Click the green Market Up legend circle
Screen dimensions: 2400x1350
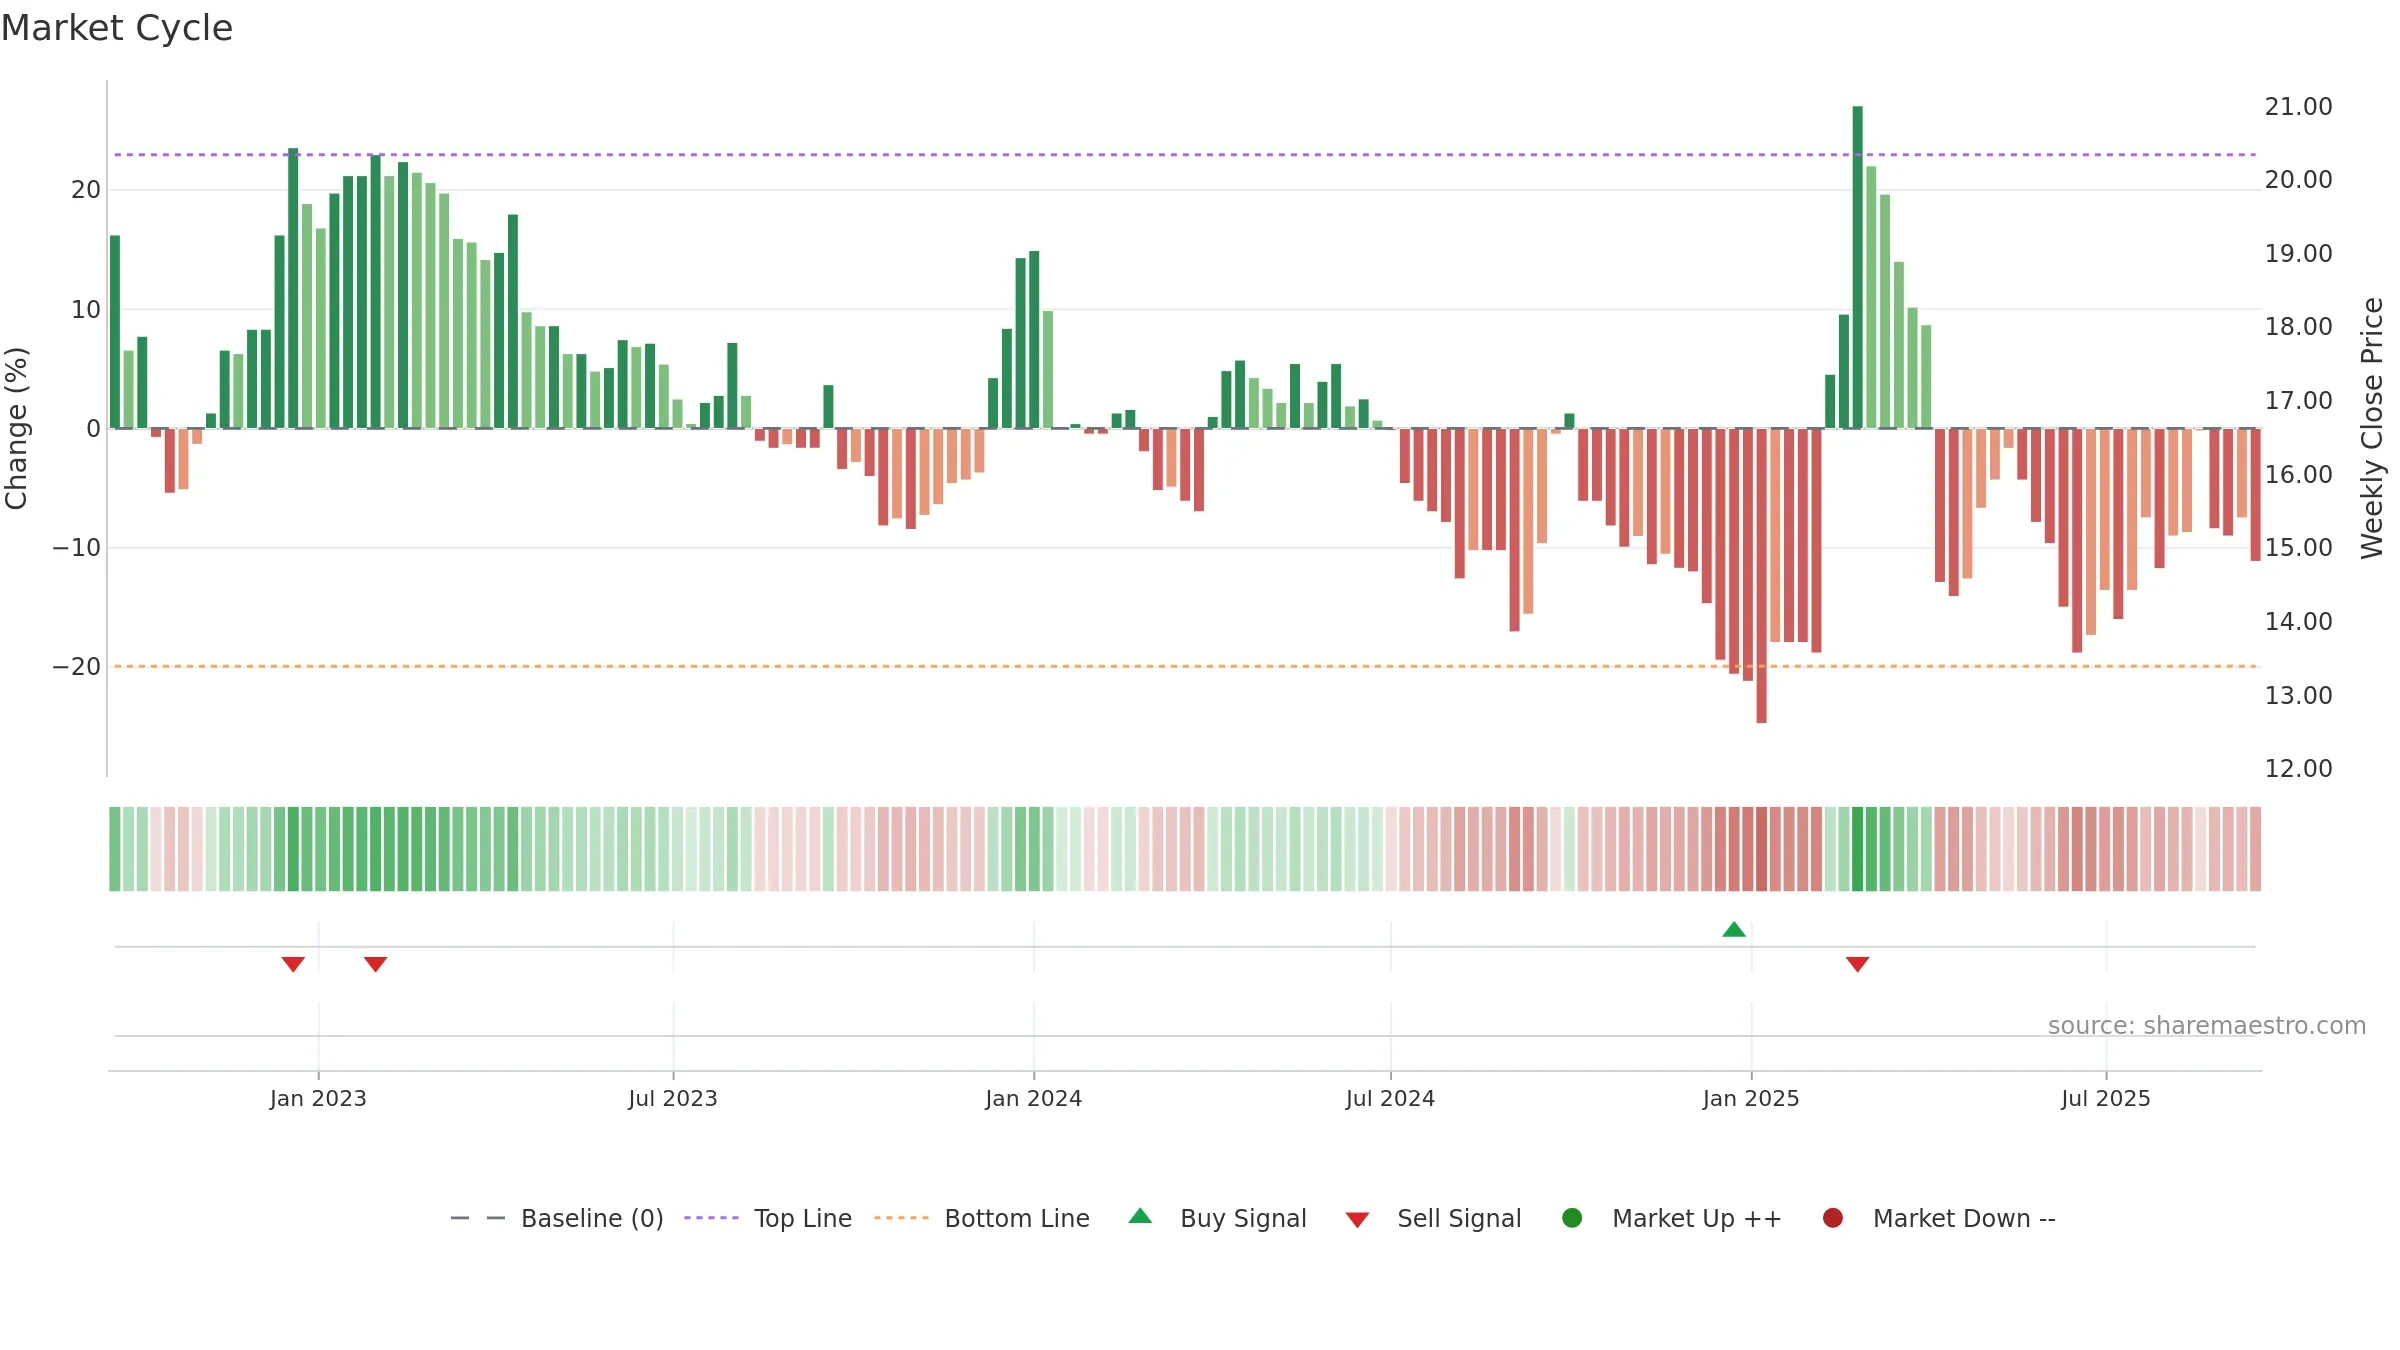click(1572, 1218)
